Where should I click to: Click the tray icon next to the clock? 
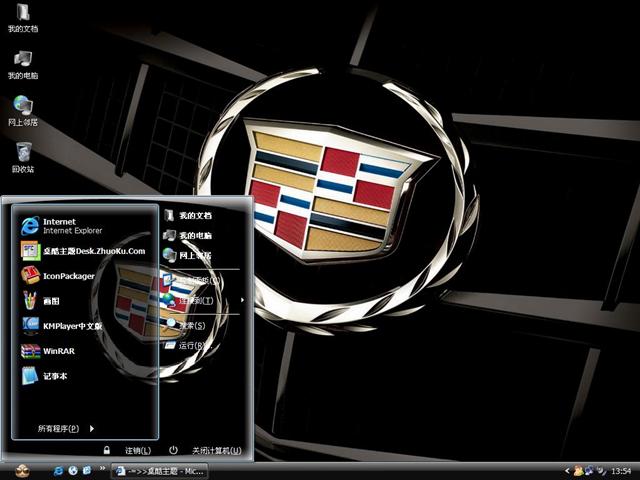click(x=602, y=471)
